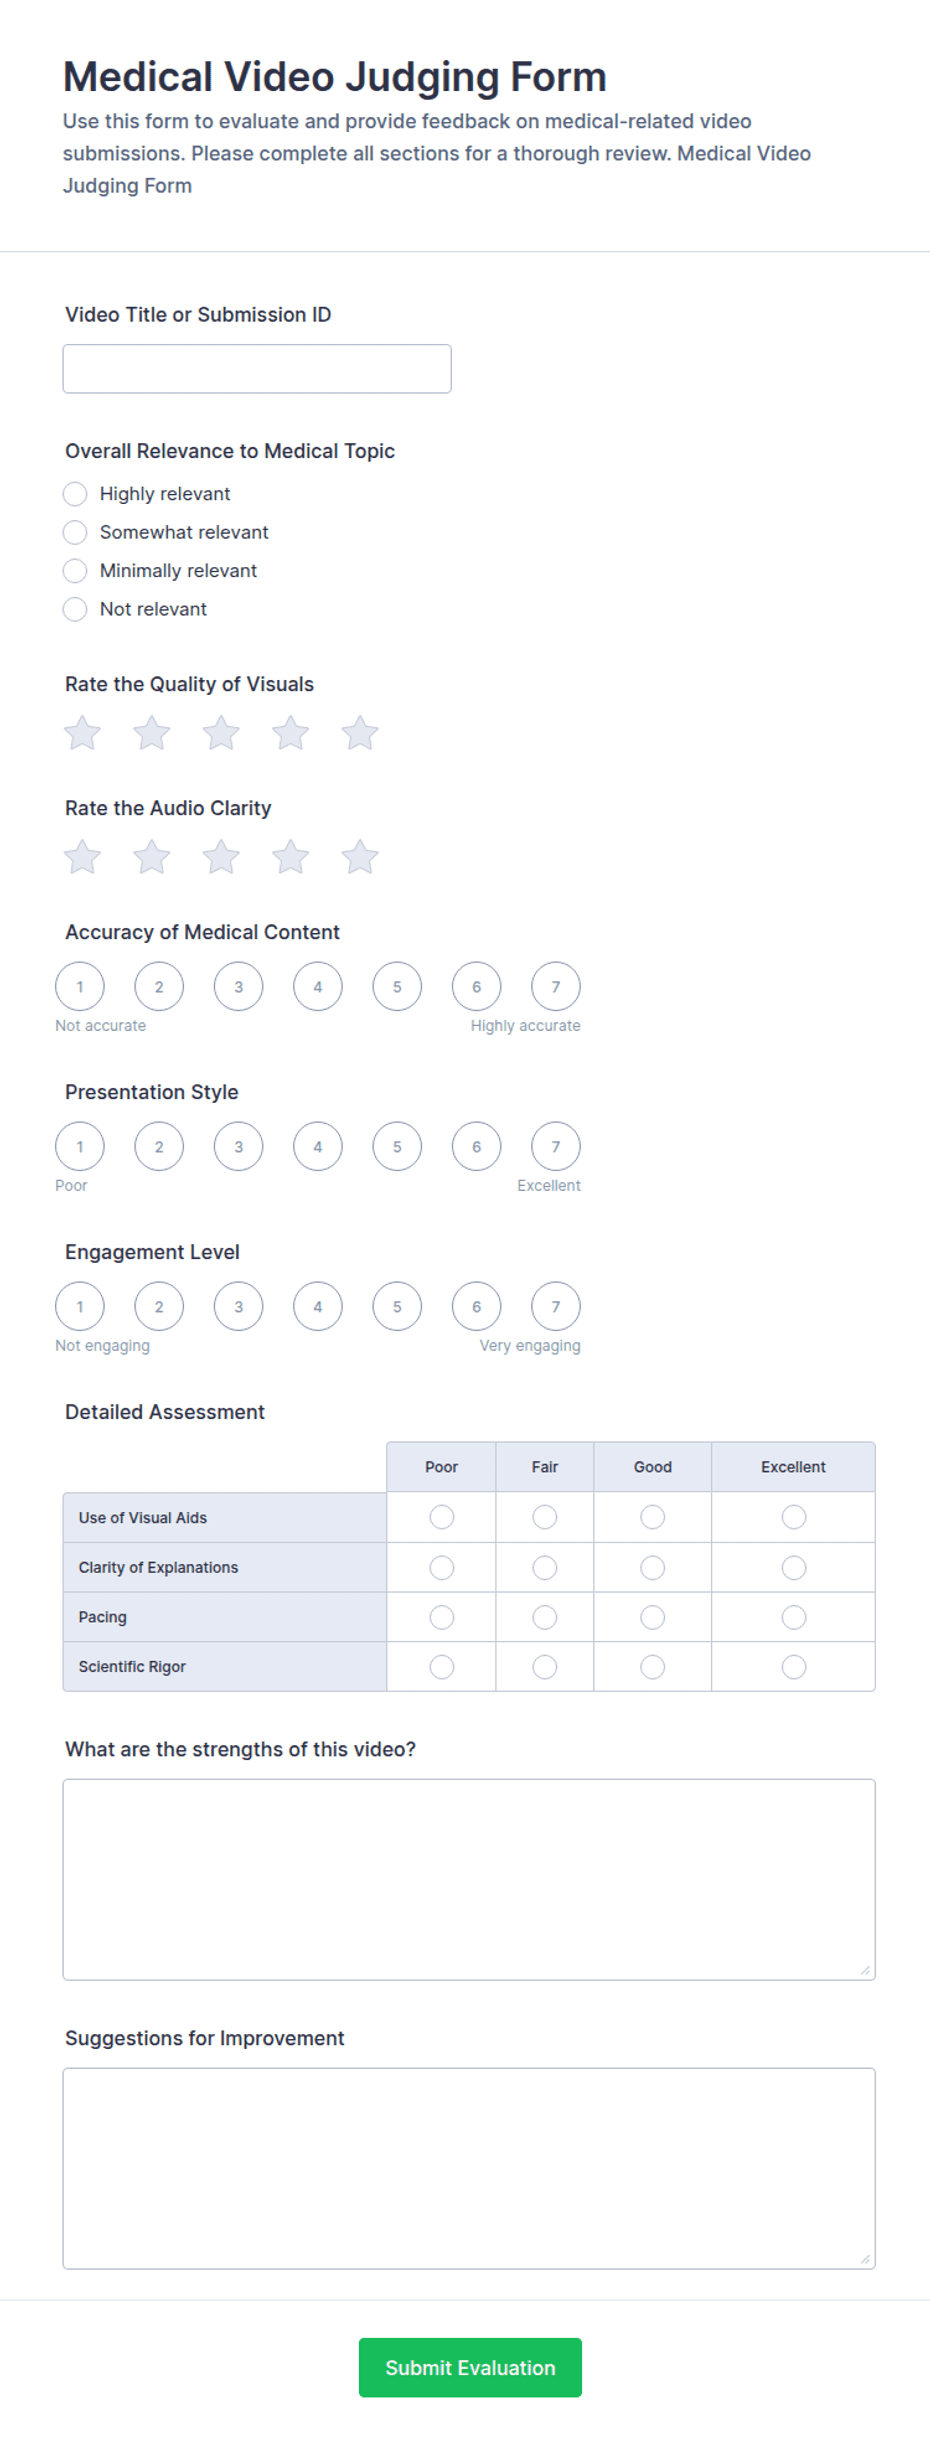Viewport: 930px width, 2447px height.
Task: Choose 6 for Engagement Level
Action: pyautogui.click(x=477, y=1307)
